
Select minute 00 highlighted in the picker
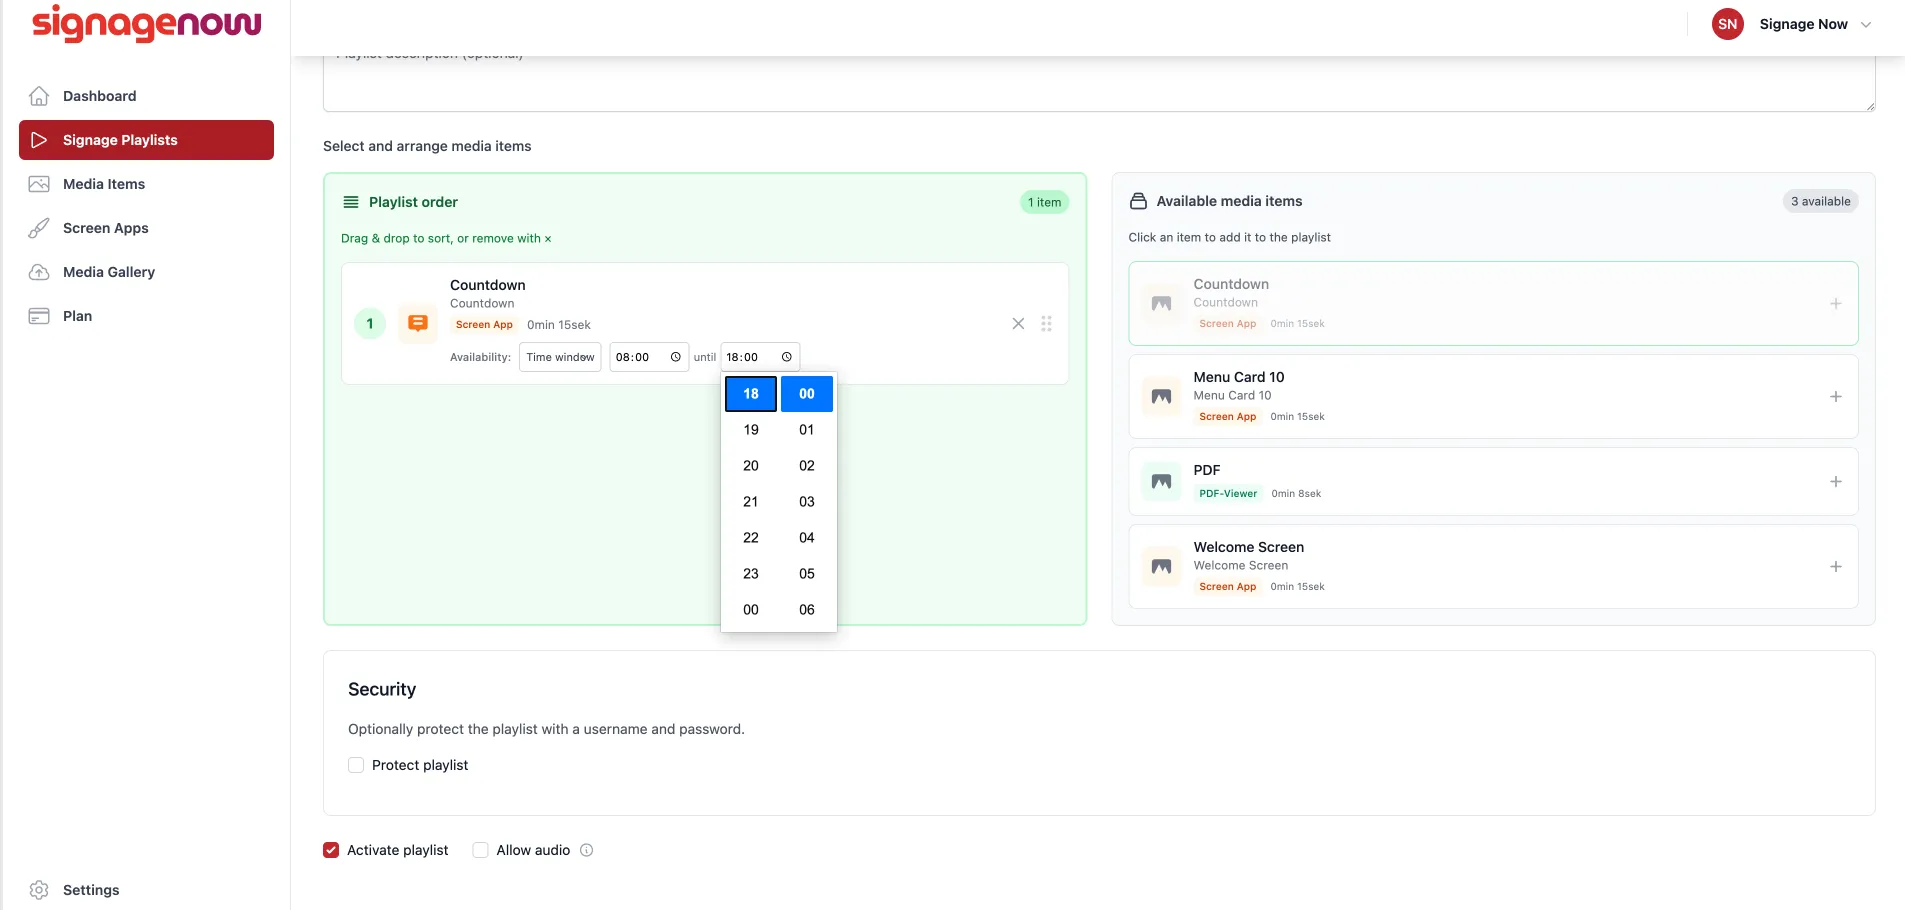point(807,394)
